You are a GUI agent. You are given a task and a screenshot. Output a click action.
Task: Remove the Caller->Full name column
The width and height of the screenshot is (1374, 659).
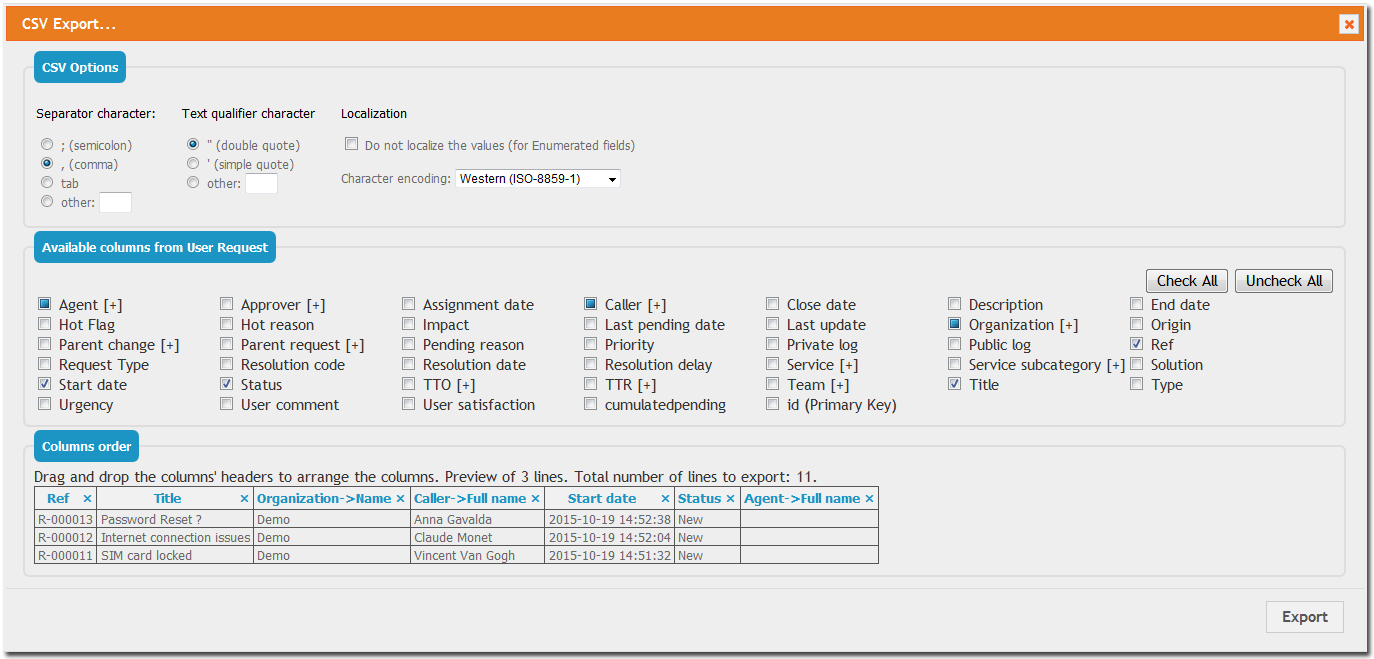pos(535,497)
